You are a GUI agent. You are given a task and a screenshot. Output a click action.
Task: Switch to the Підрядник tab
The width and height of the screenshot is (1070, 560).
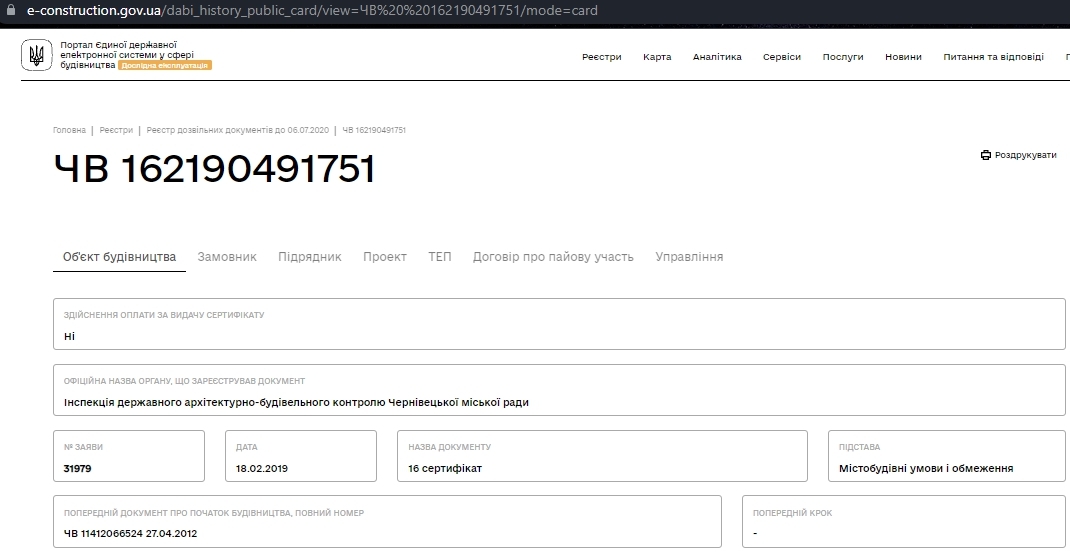309,257
